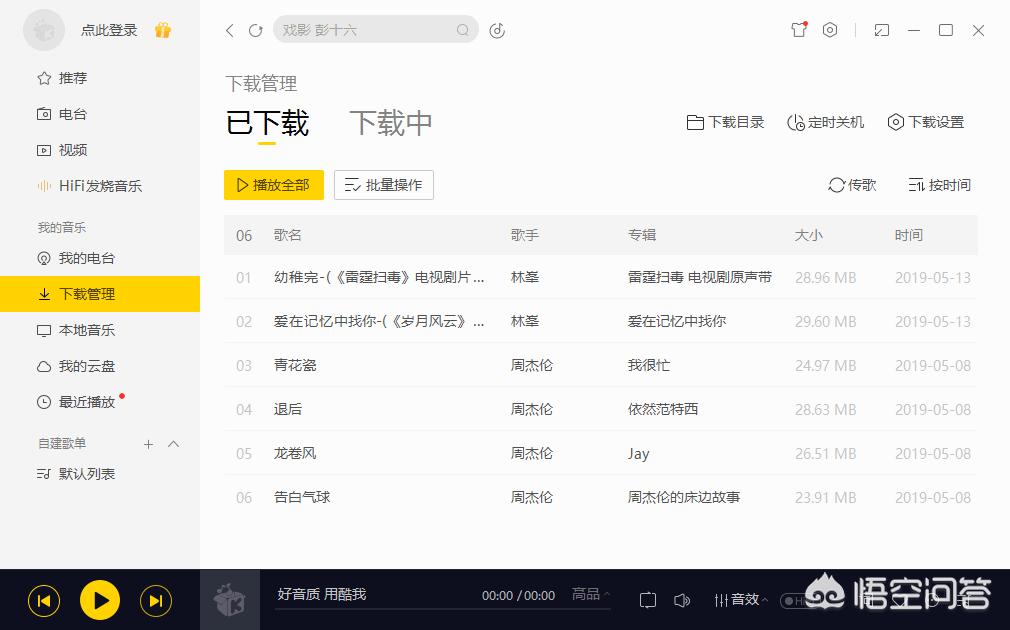Toggle the loop play mode icon
The width and height of the screenshot is (1010, 630).
coord(648,600)
